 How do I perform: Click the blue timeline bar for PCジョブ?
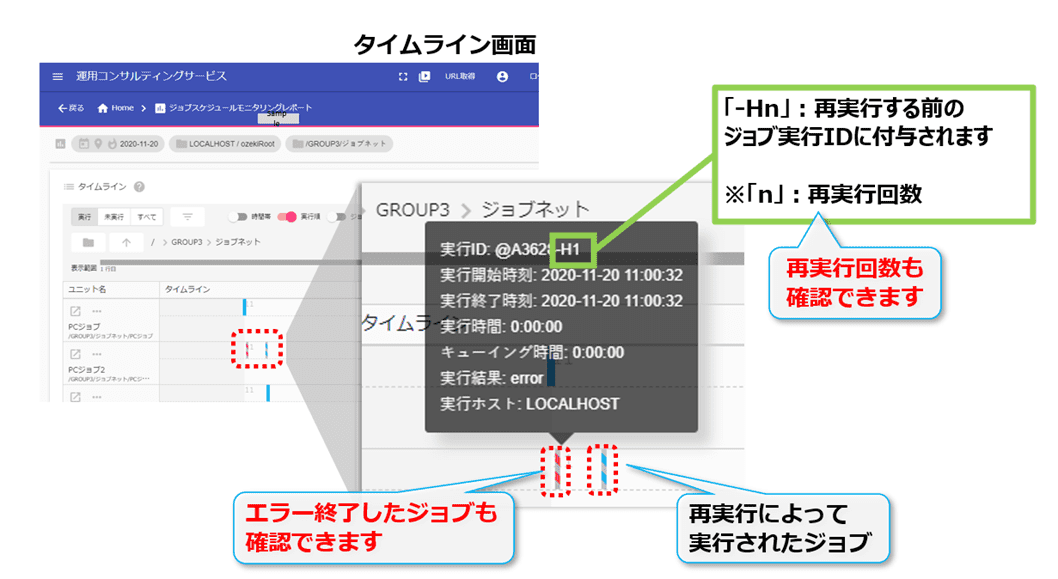pyautogui.click(x=244, y=308)
